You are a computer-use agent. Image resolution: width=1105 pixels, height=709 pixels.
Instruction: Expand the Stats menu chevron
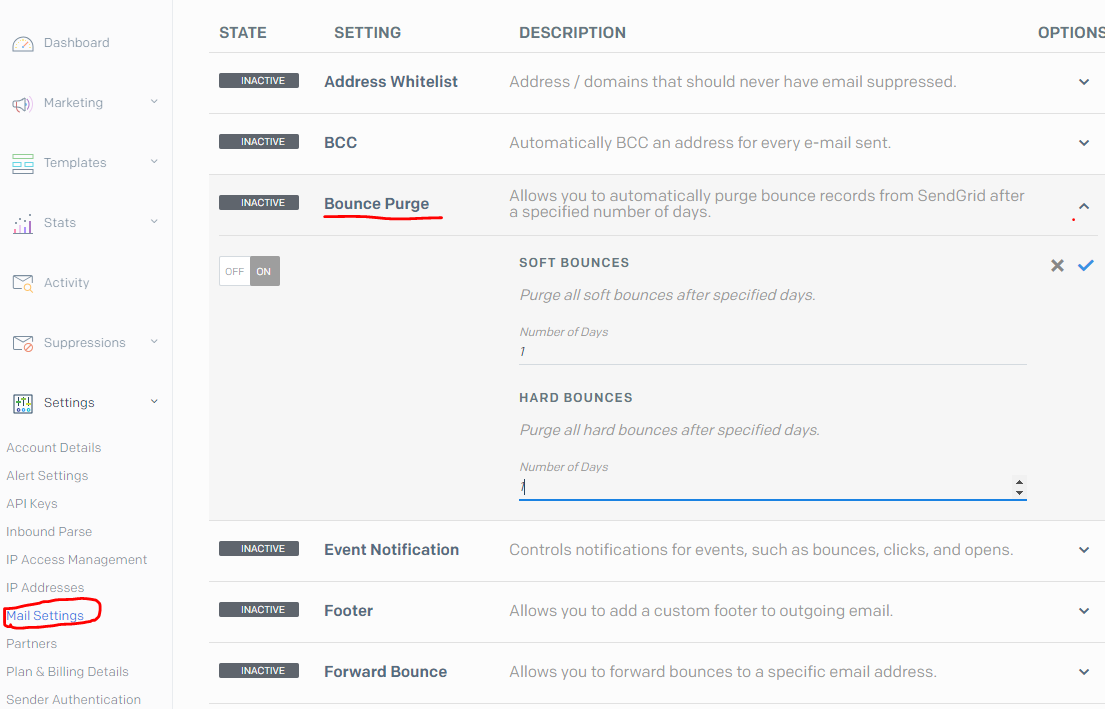point(154,222)
